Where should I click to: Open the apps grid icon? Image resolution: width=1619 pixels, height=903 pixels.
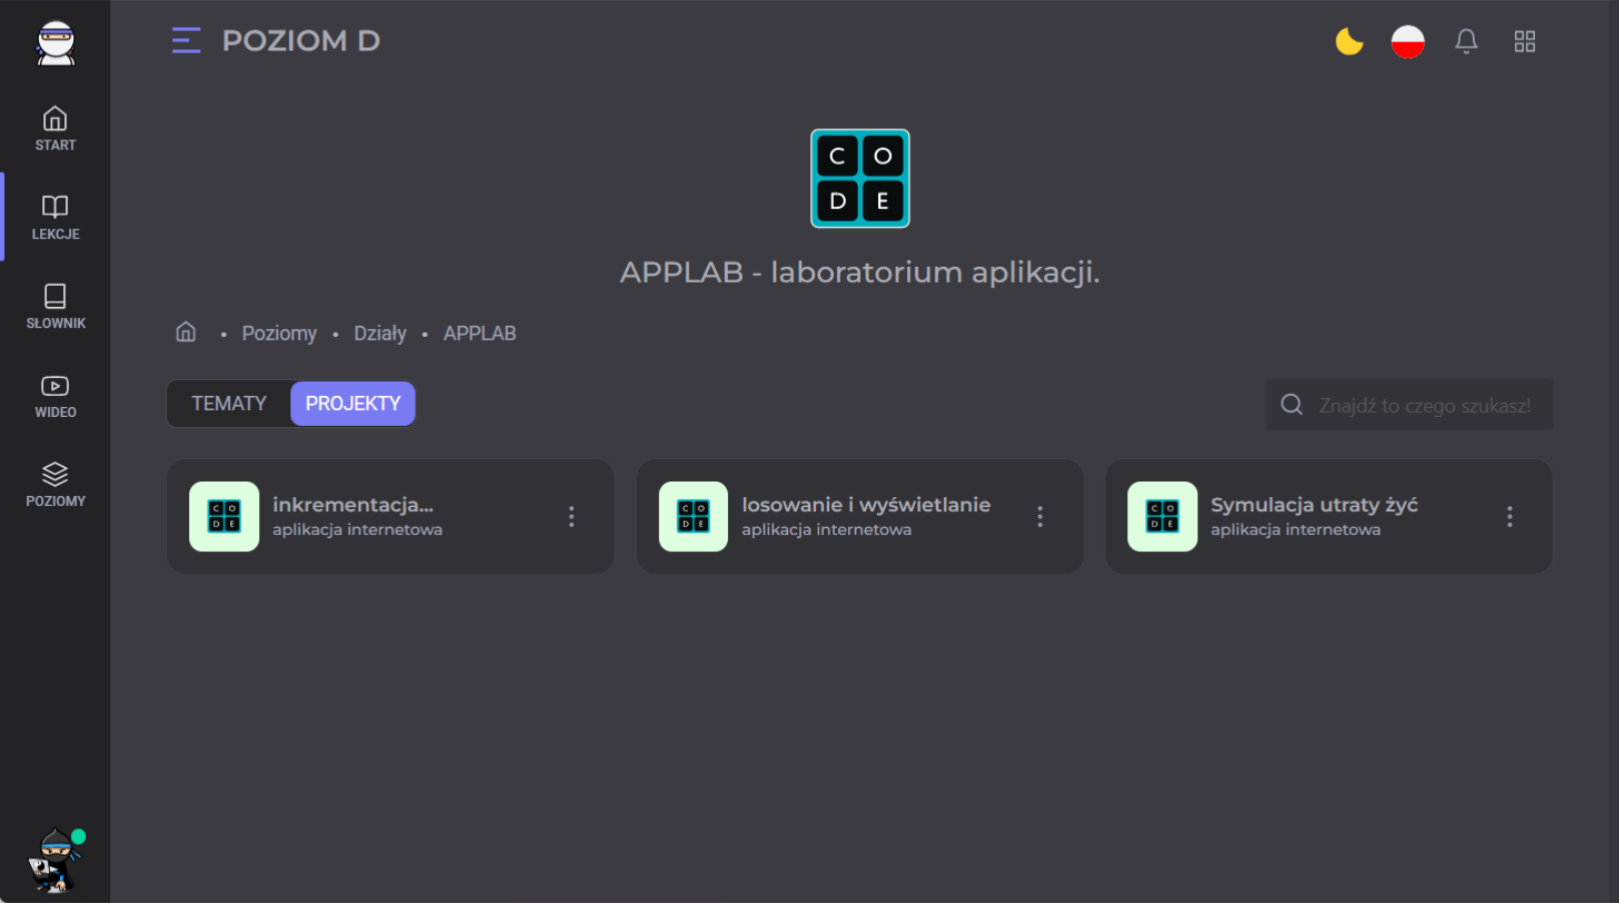pyautogui.click(x=1524, y=41)
